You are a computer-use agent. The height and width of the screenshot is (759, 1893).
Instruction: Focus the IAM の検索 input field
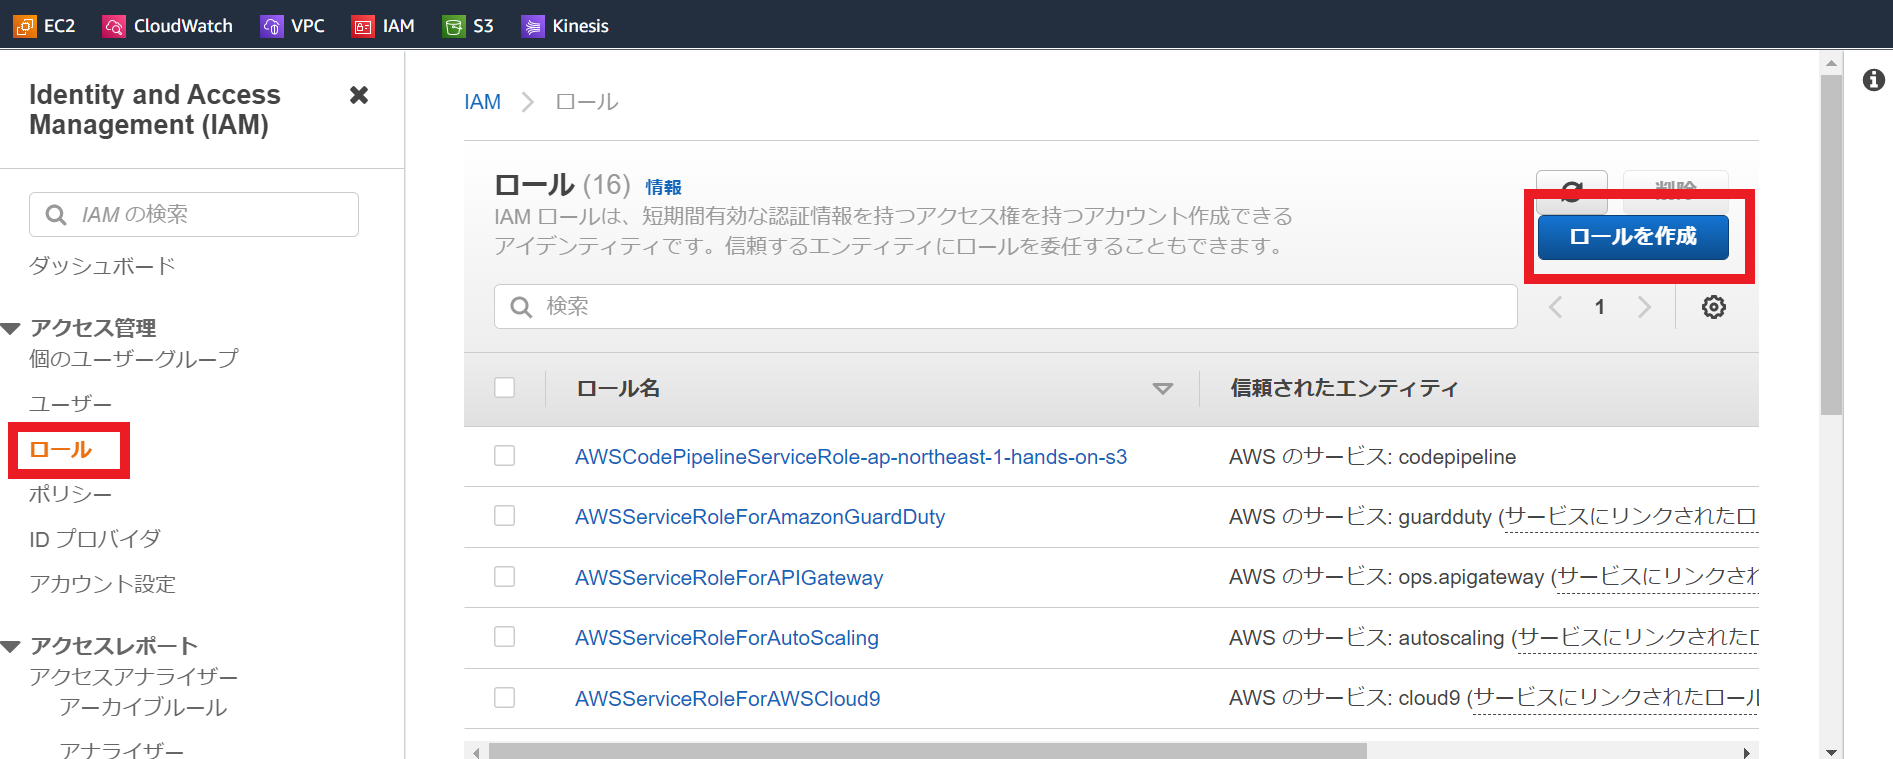(194, 215)
